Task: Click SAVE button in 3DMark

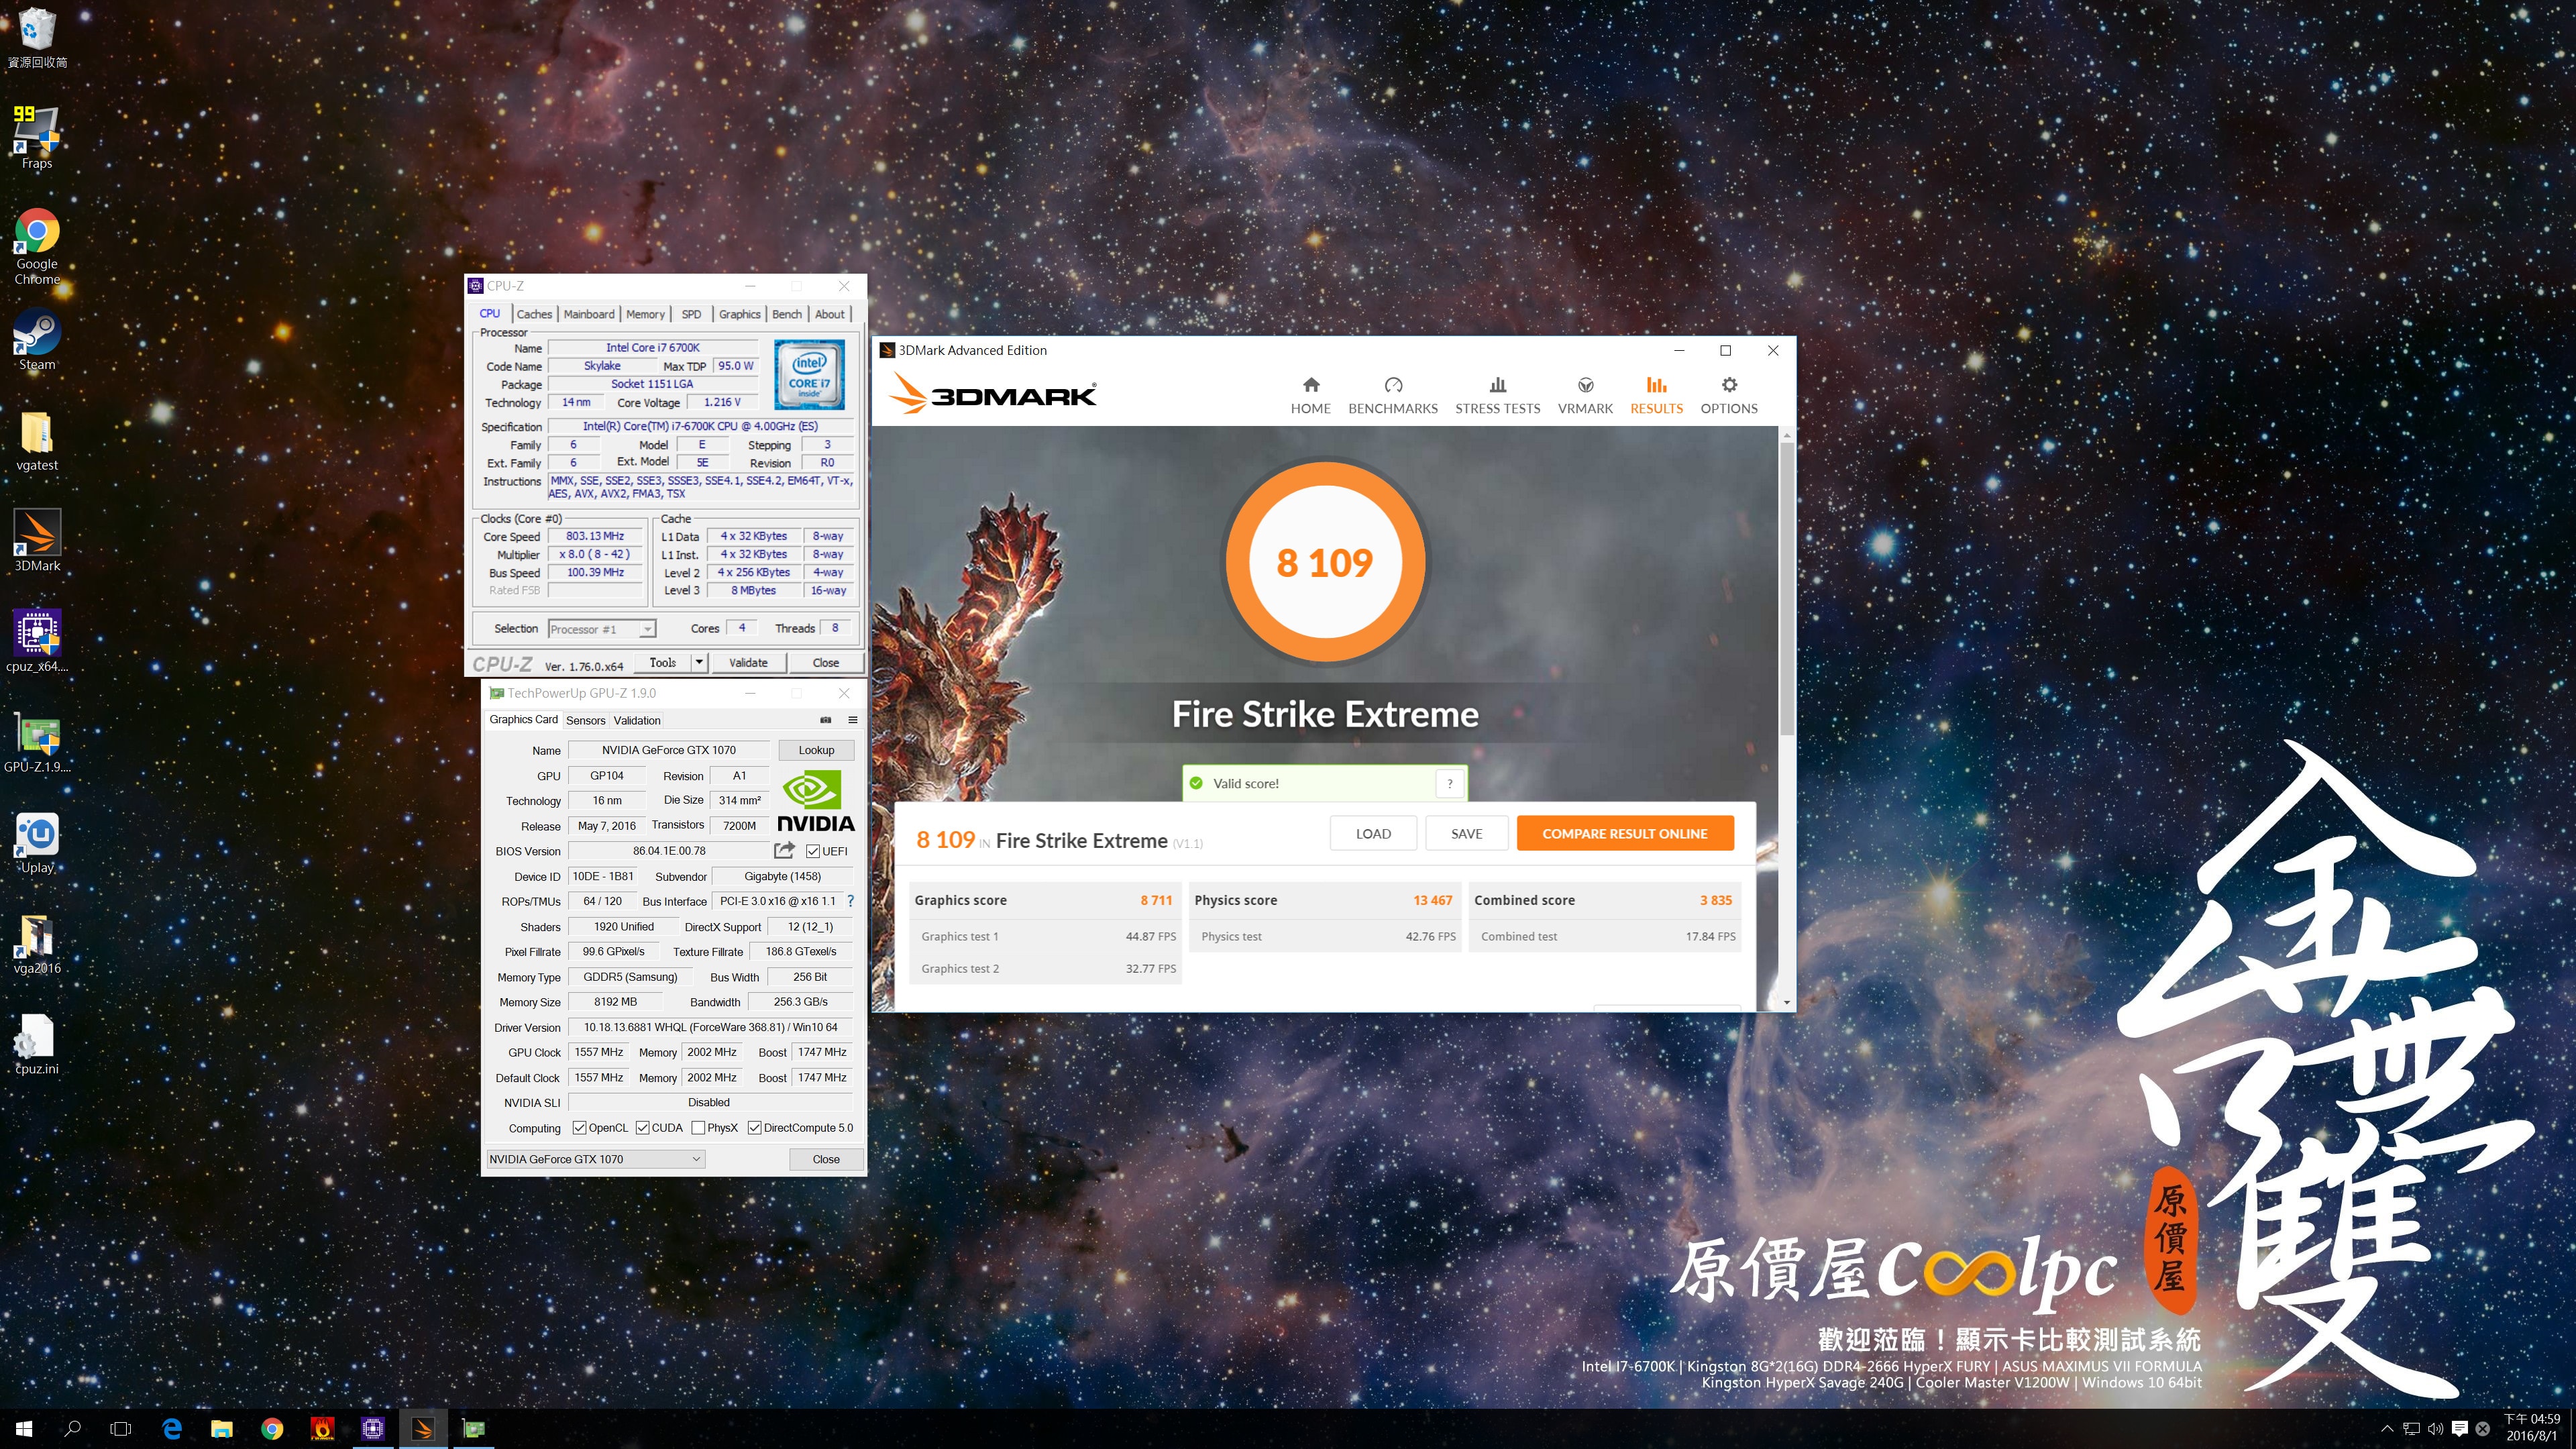Action: click(x=1466, y=833)
